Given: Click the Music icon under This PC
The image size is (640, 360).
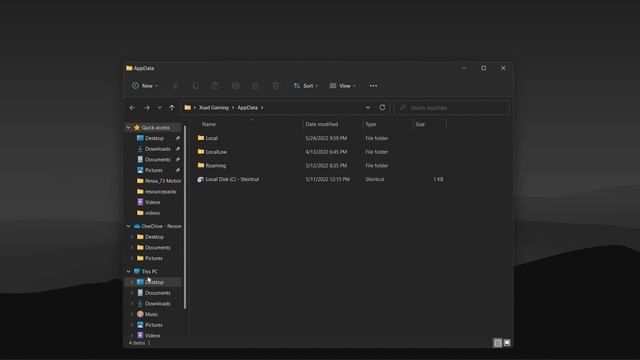Looking at the screenshot, I should (x=140, y=314).
